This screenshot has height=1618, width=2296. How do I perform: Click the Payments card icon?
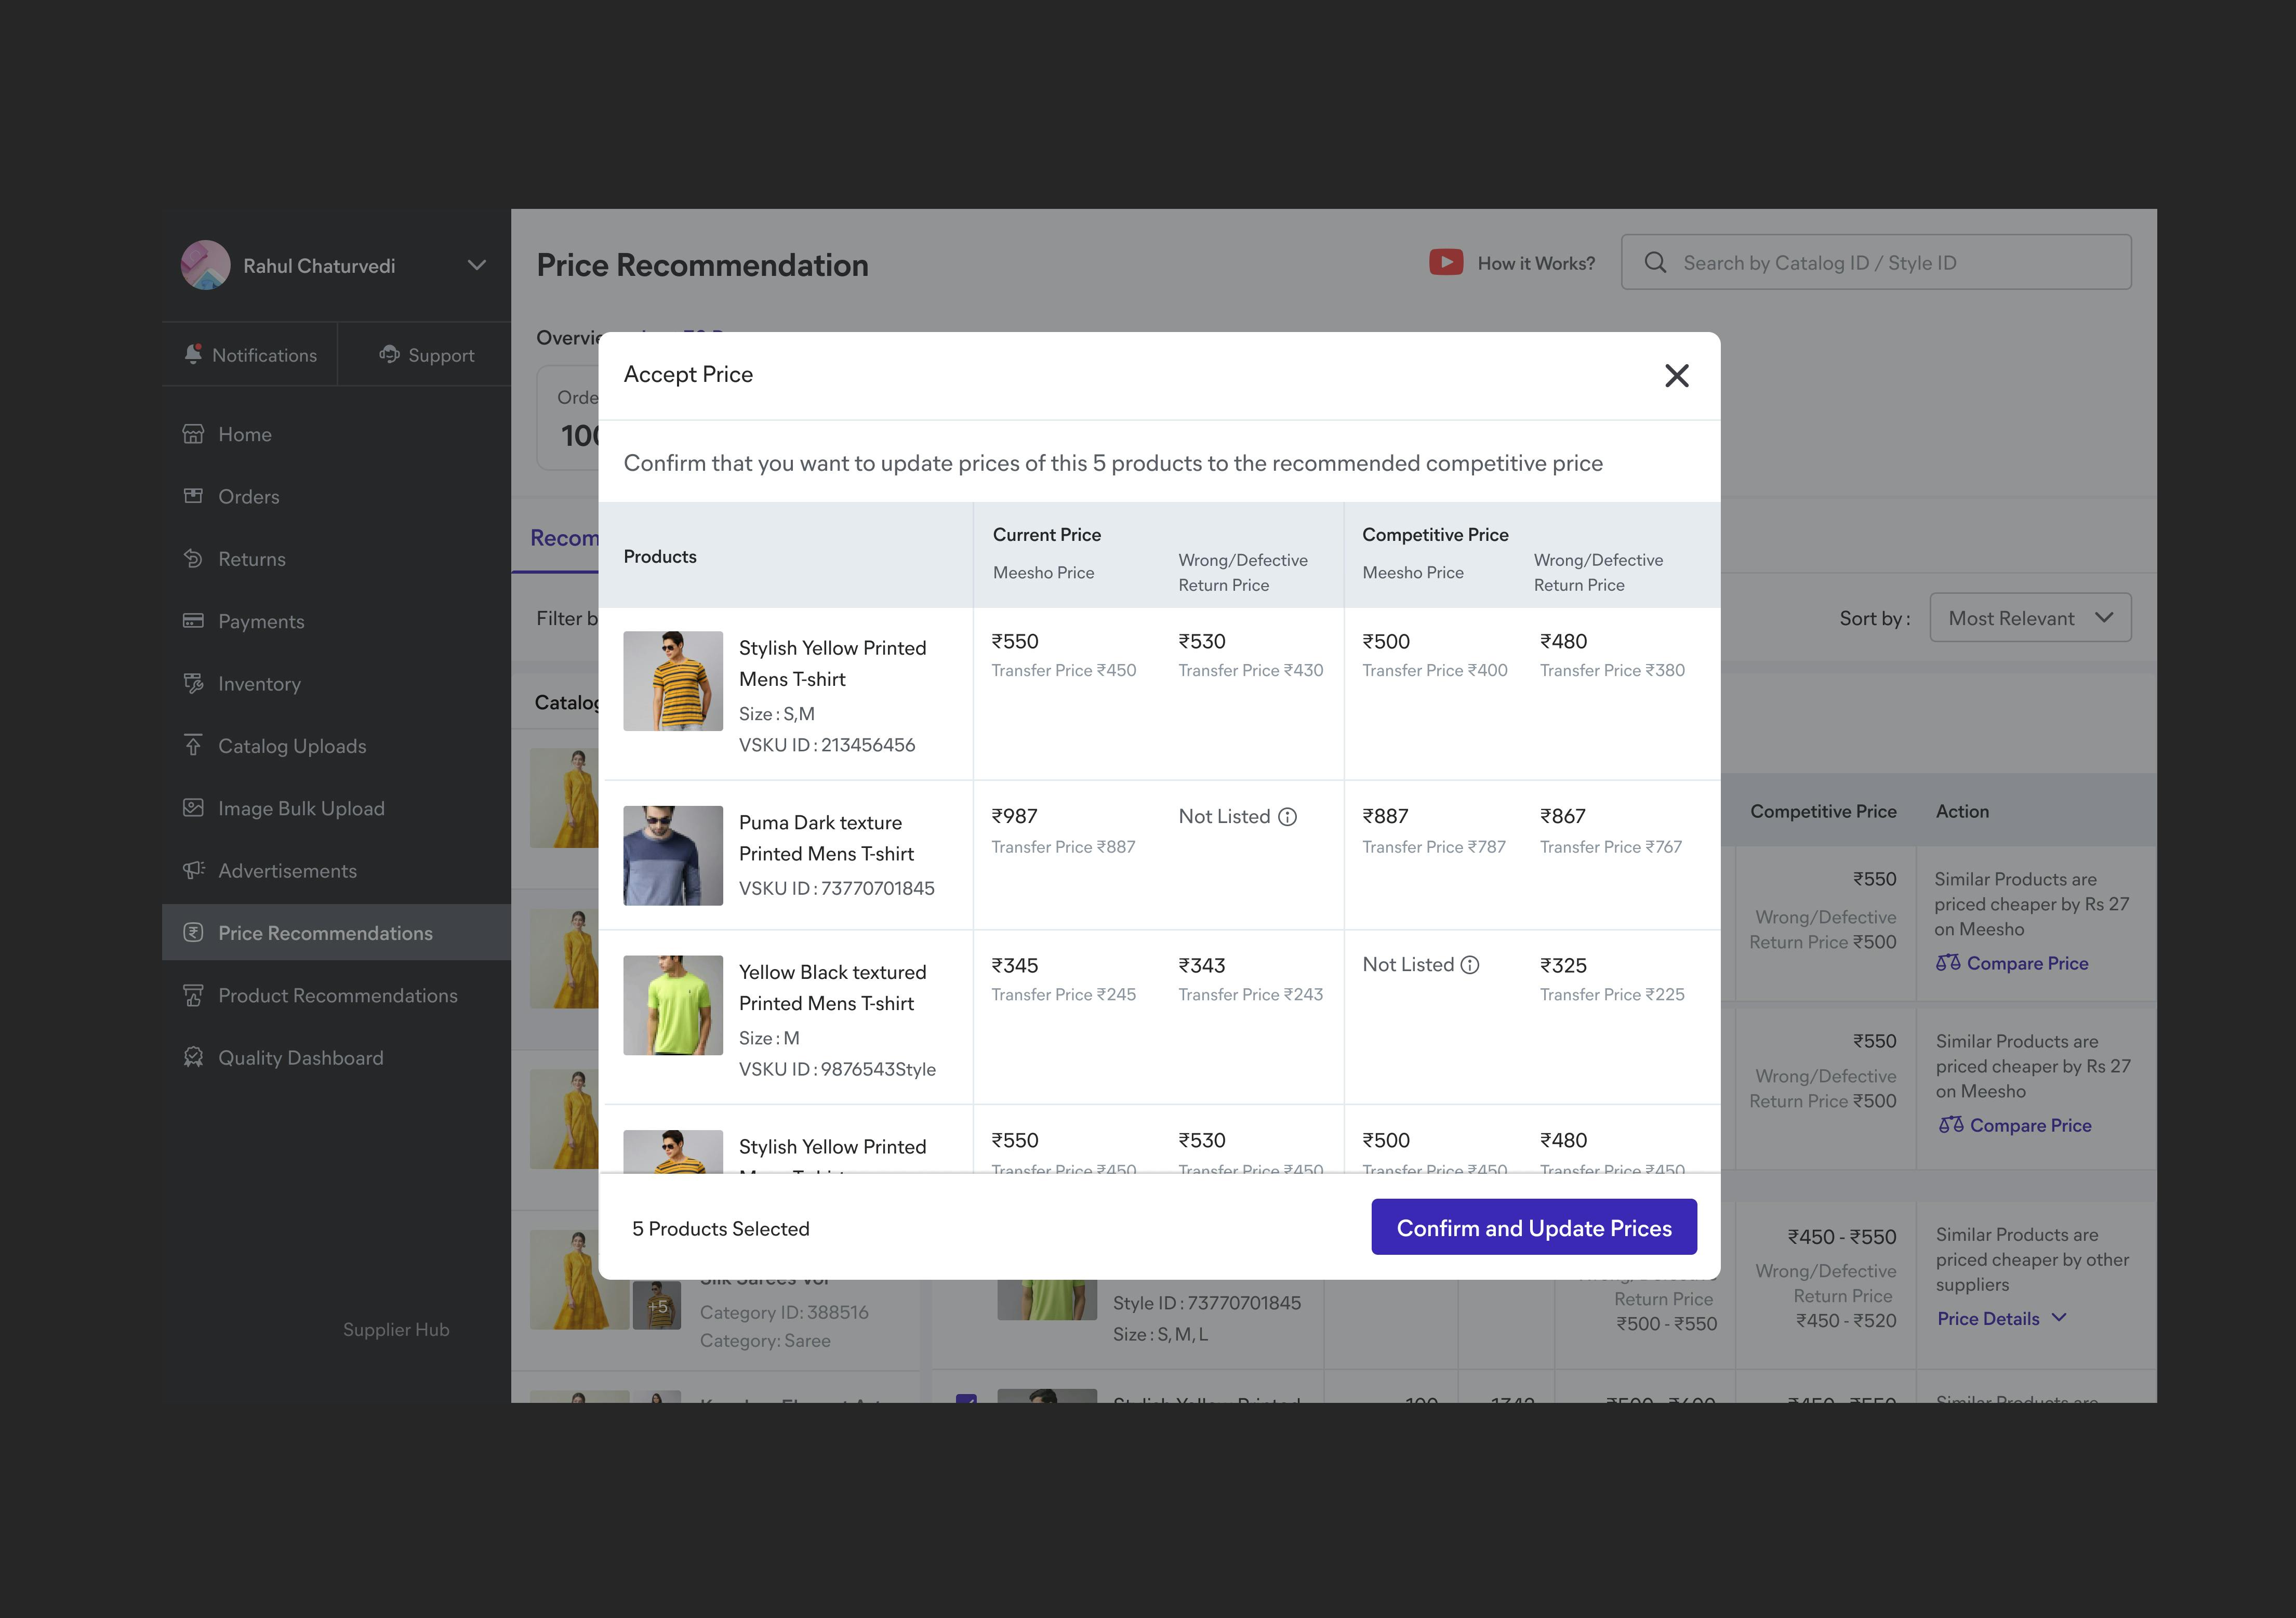pyautogui.click(x=193, y=621)
